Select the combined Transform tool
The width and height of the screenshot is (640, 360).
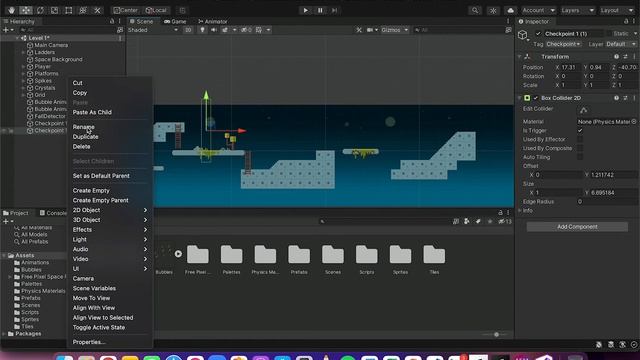click(83, 10)
